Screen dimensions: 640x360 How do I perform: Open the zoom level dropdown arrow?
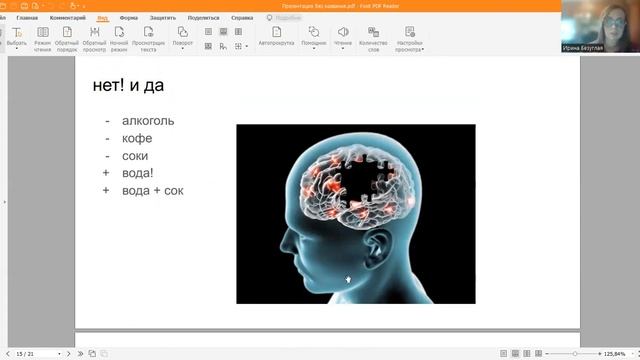633,354
